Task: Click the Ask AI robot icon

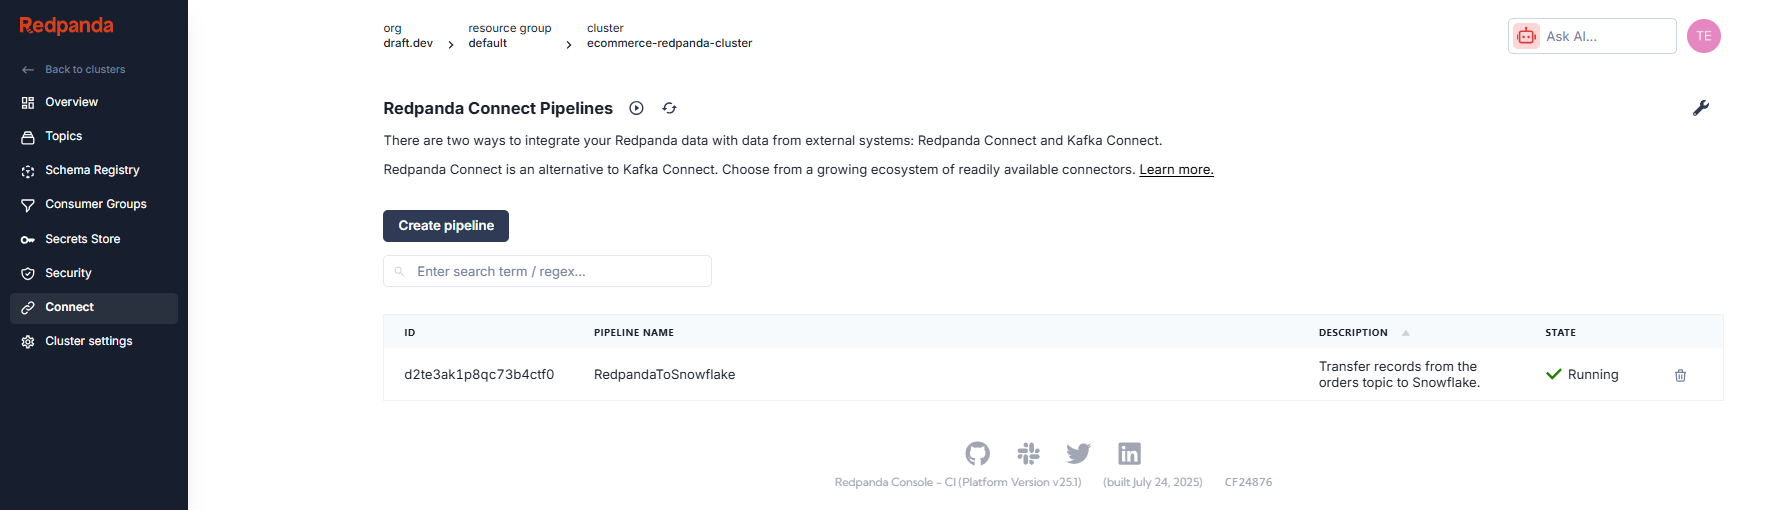Action: point(1526,36)
